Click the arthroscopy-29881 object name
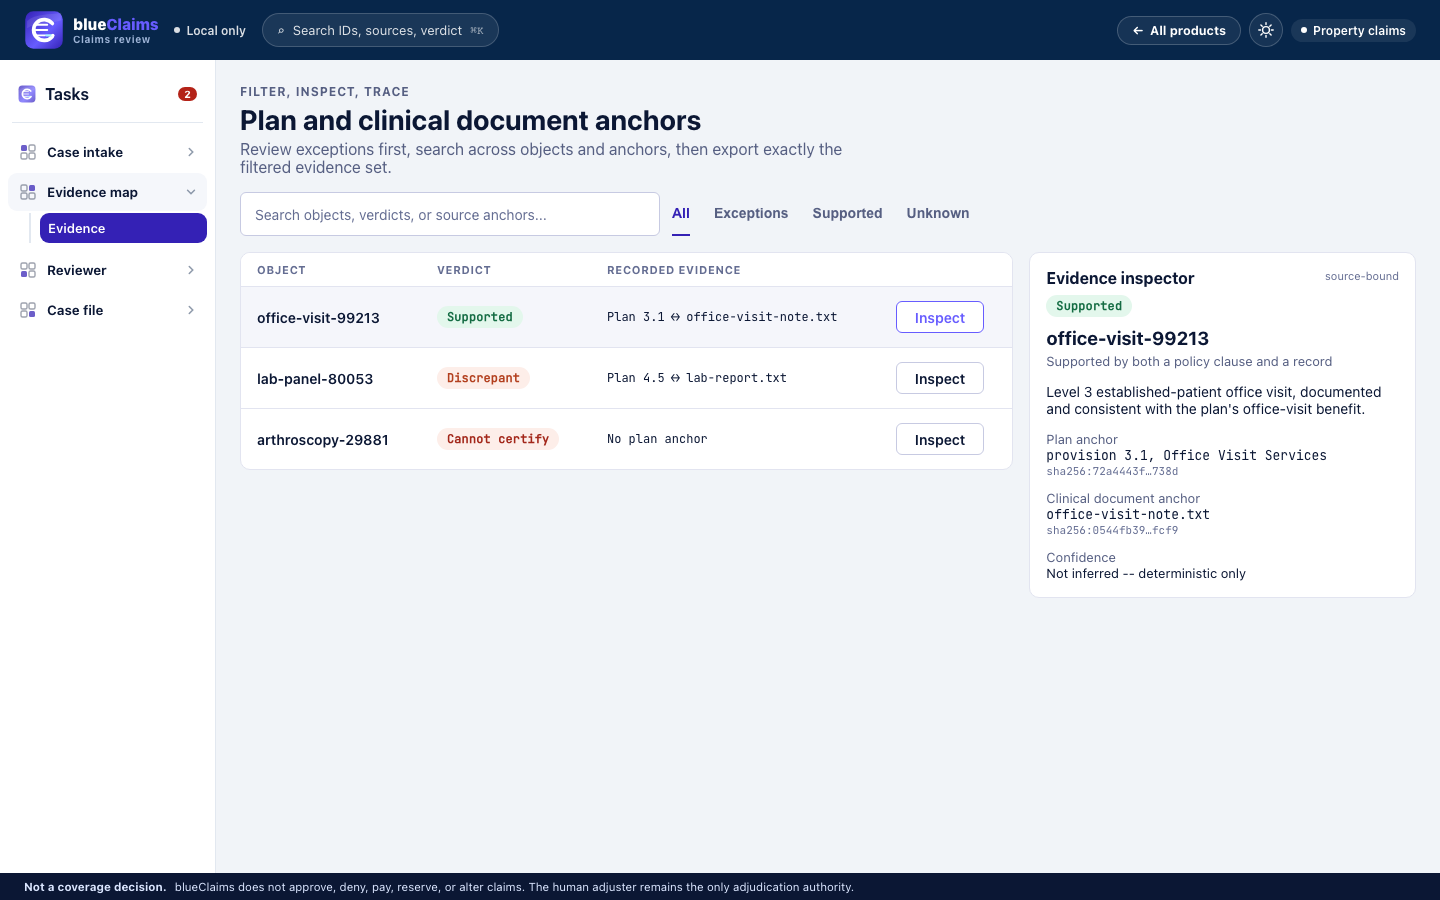This screenshot has height=900, width=1440. [323, 439]
